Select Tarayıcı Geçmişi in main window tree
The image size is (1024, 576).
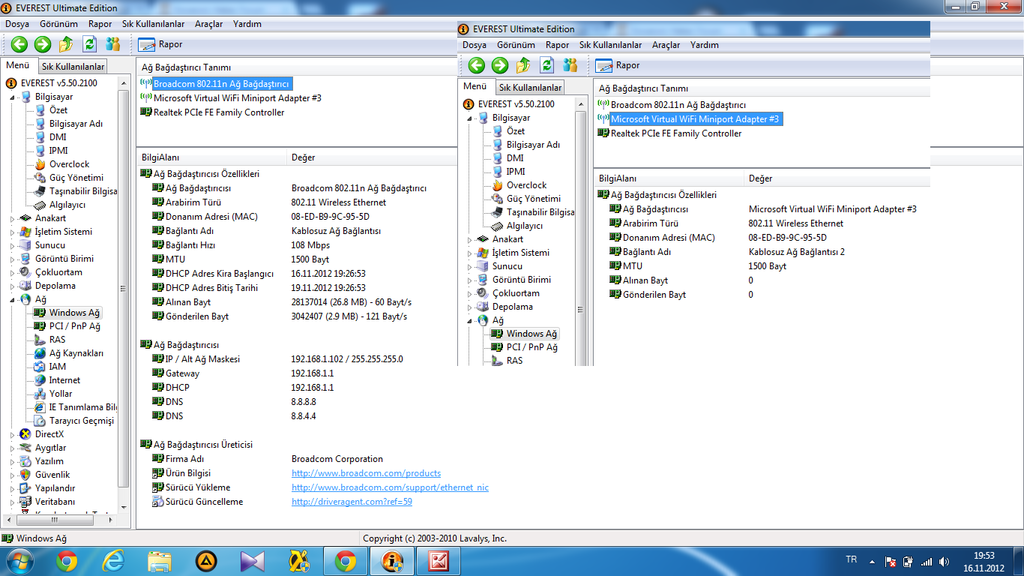pyautogui.click(x=81, y=421)
